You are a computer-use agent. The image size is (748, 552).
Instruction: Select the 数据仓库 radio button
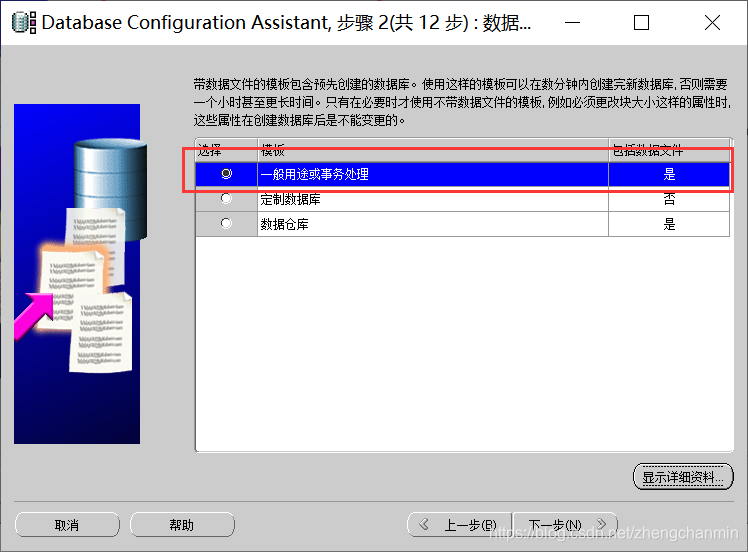click(227, 223)
